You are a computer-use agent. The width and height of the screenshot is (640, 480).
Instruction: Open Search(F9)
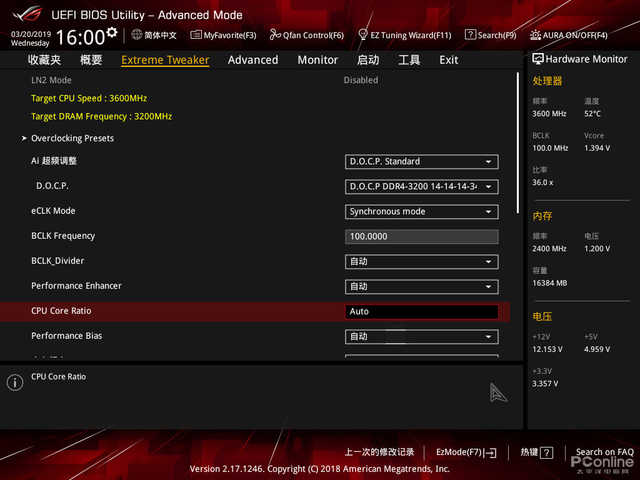491,35
